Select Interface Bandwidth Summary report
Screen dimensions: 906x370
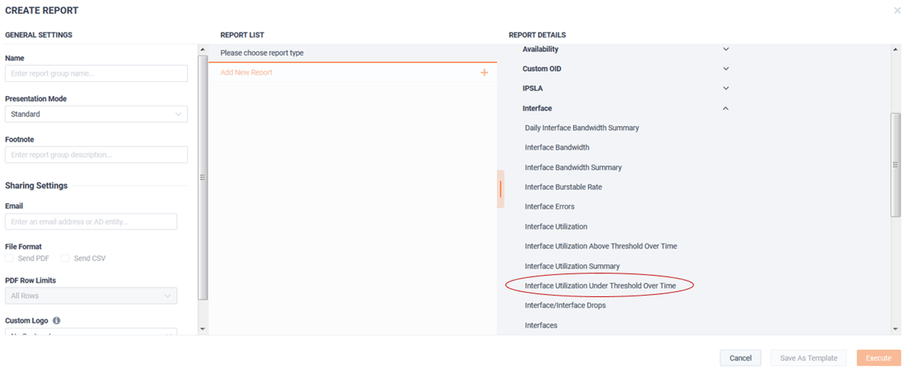[x=573, y=167]
